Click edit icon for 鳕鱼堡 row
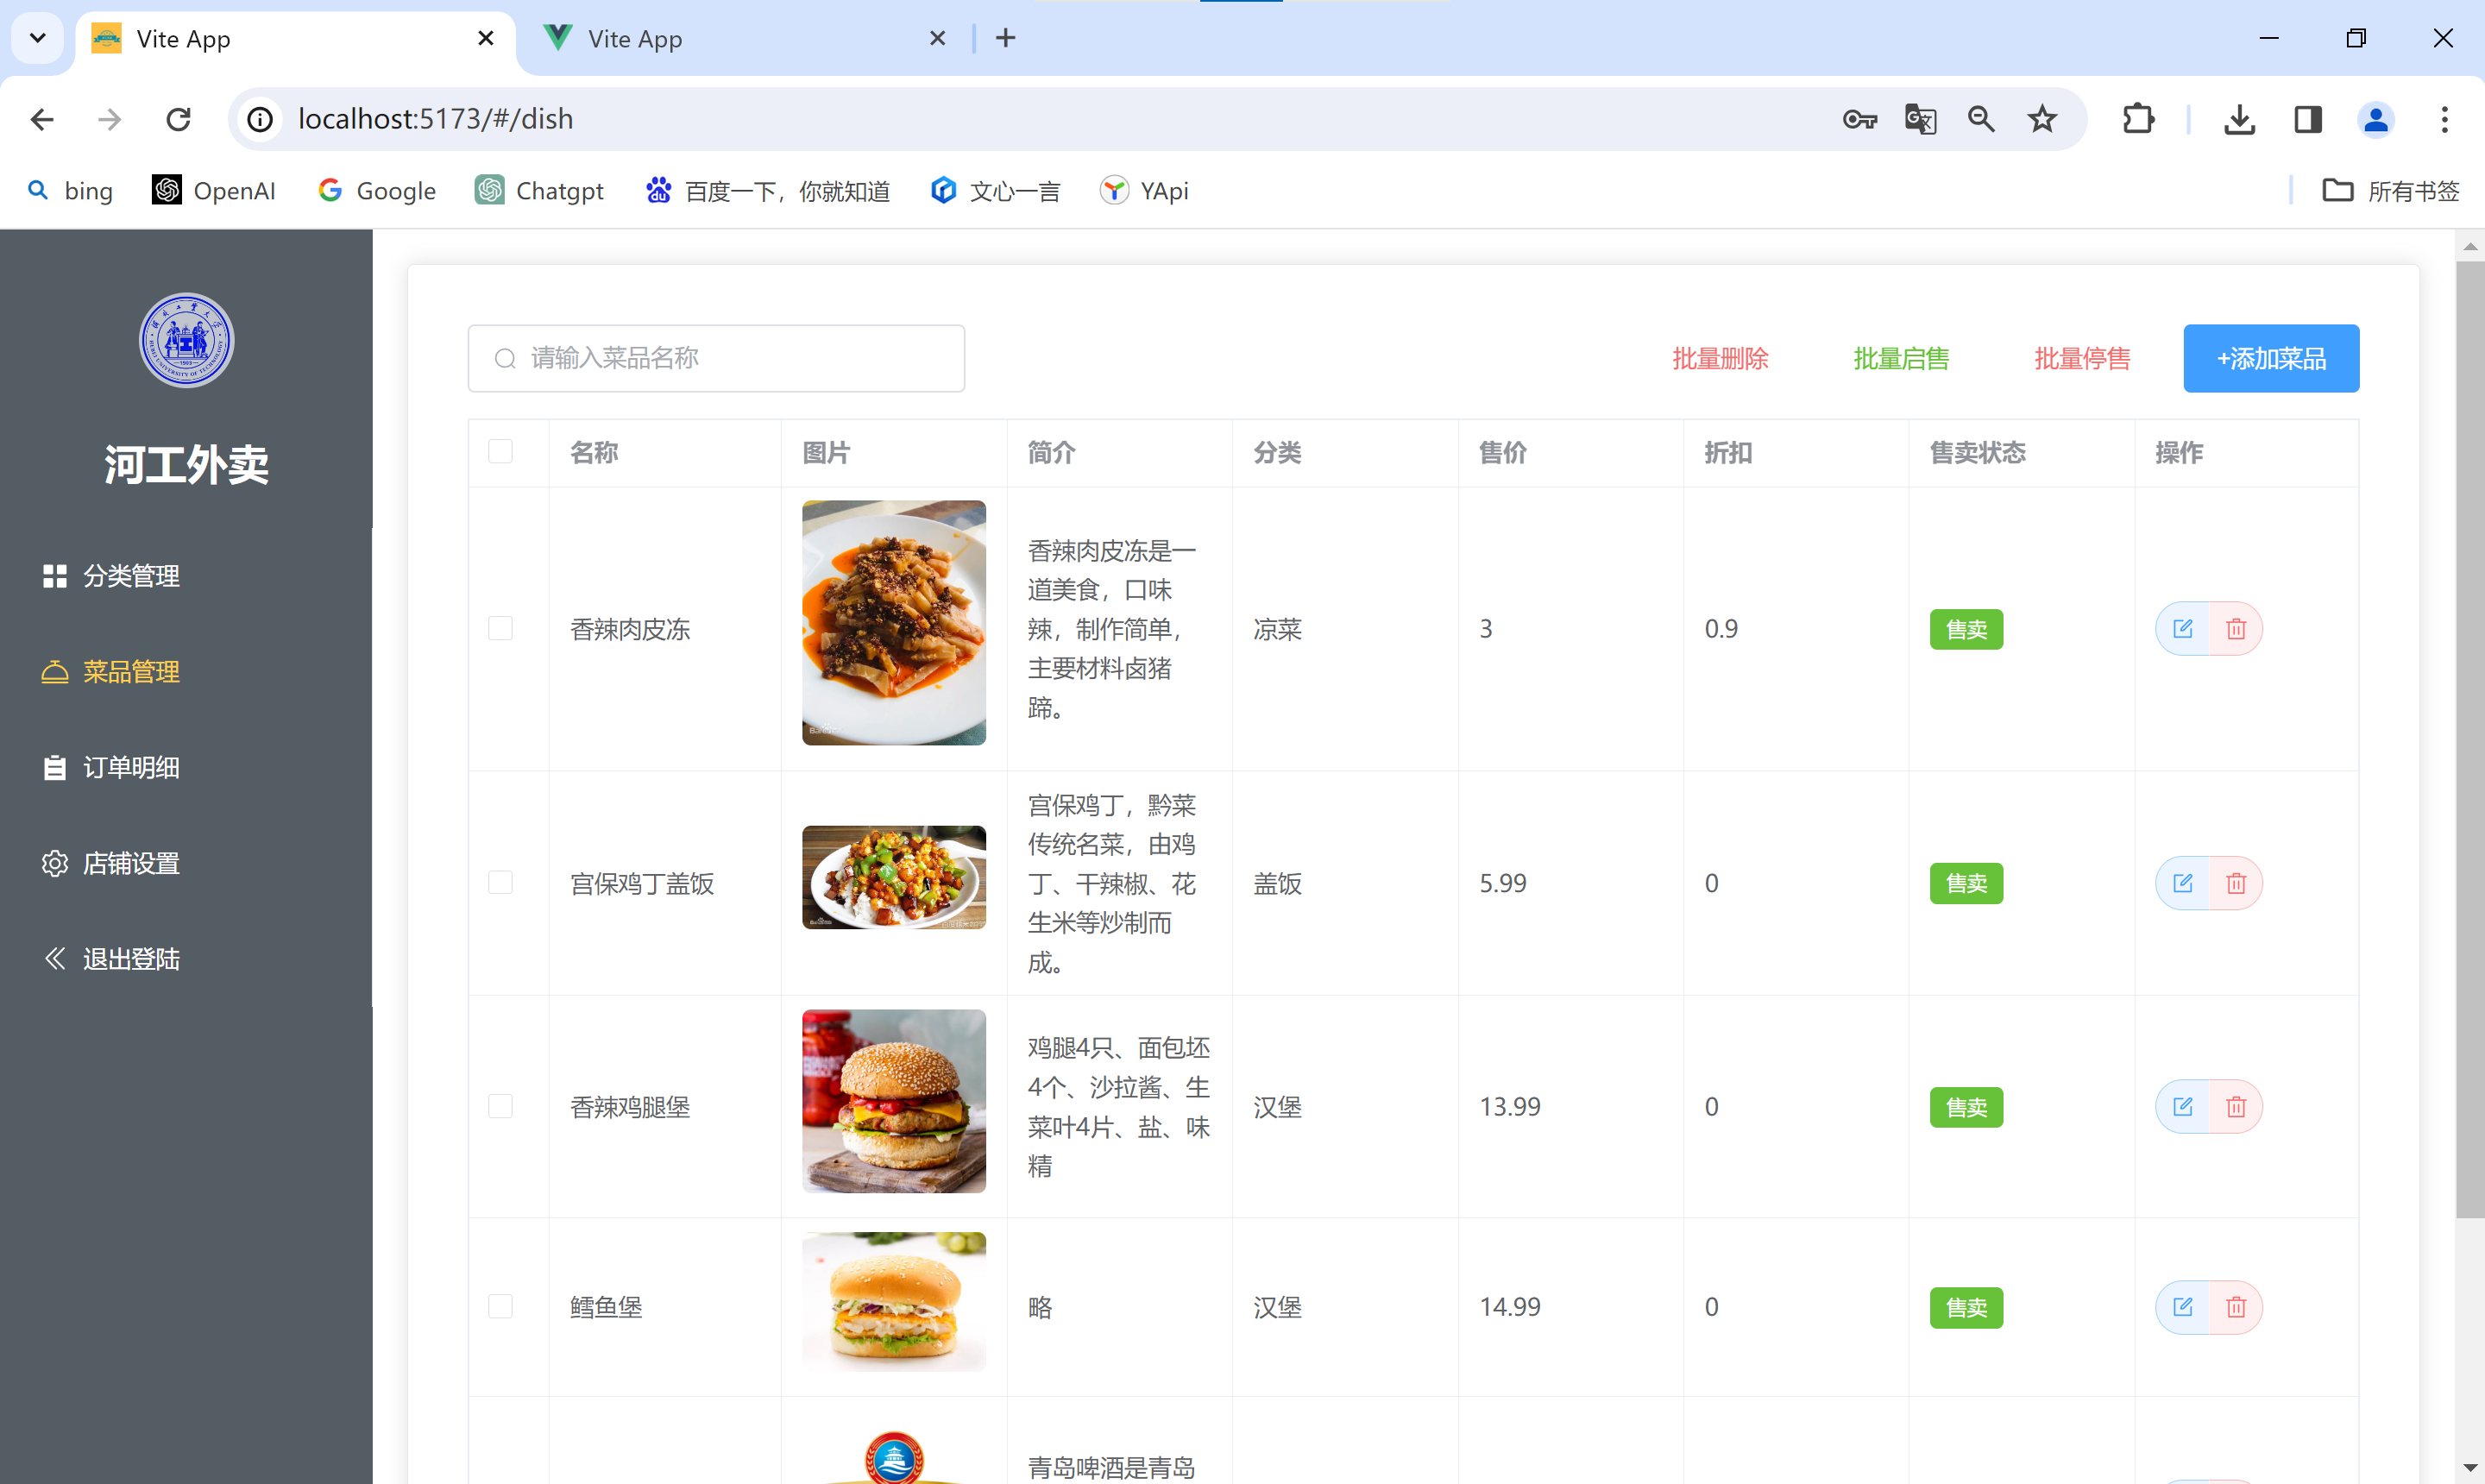This screenshot has height=1484, width=2485. [x=2182, y=1307]
